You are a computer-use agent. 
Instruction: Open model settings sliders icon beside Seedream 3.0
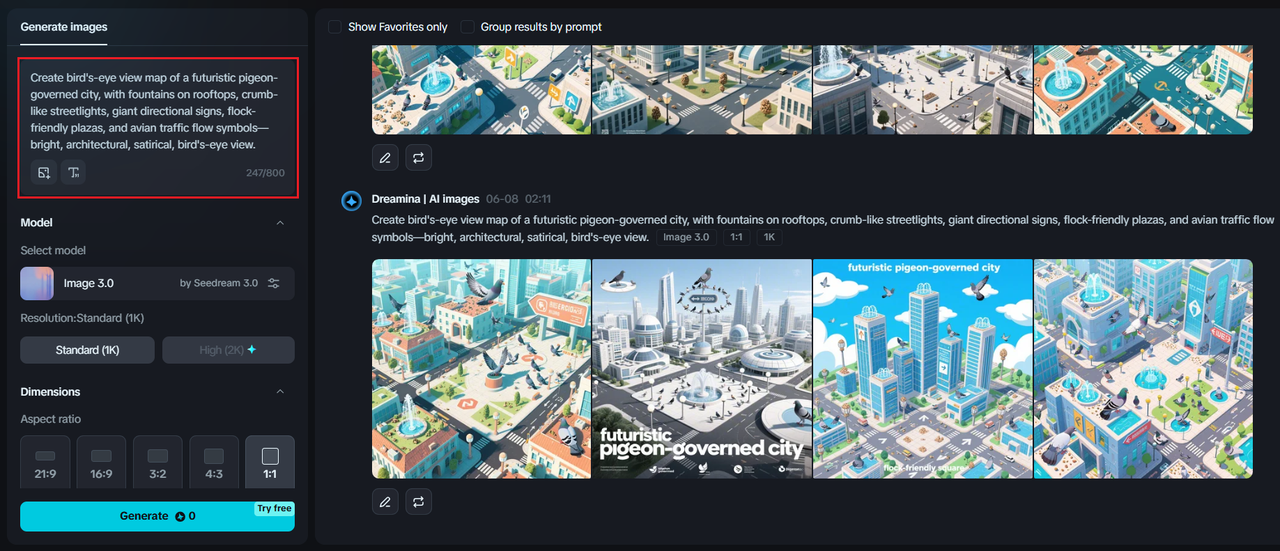click(274, 283)
